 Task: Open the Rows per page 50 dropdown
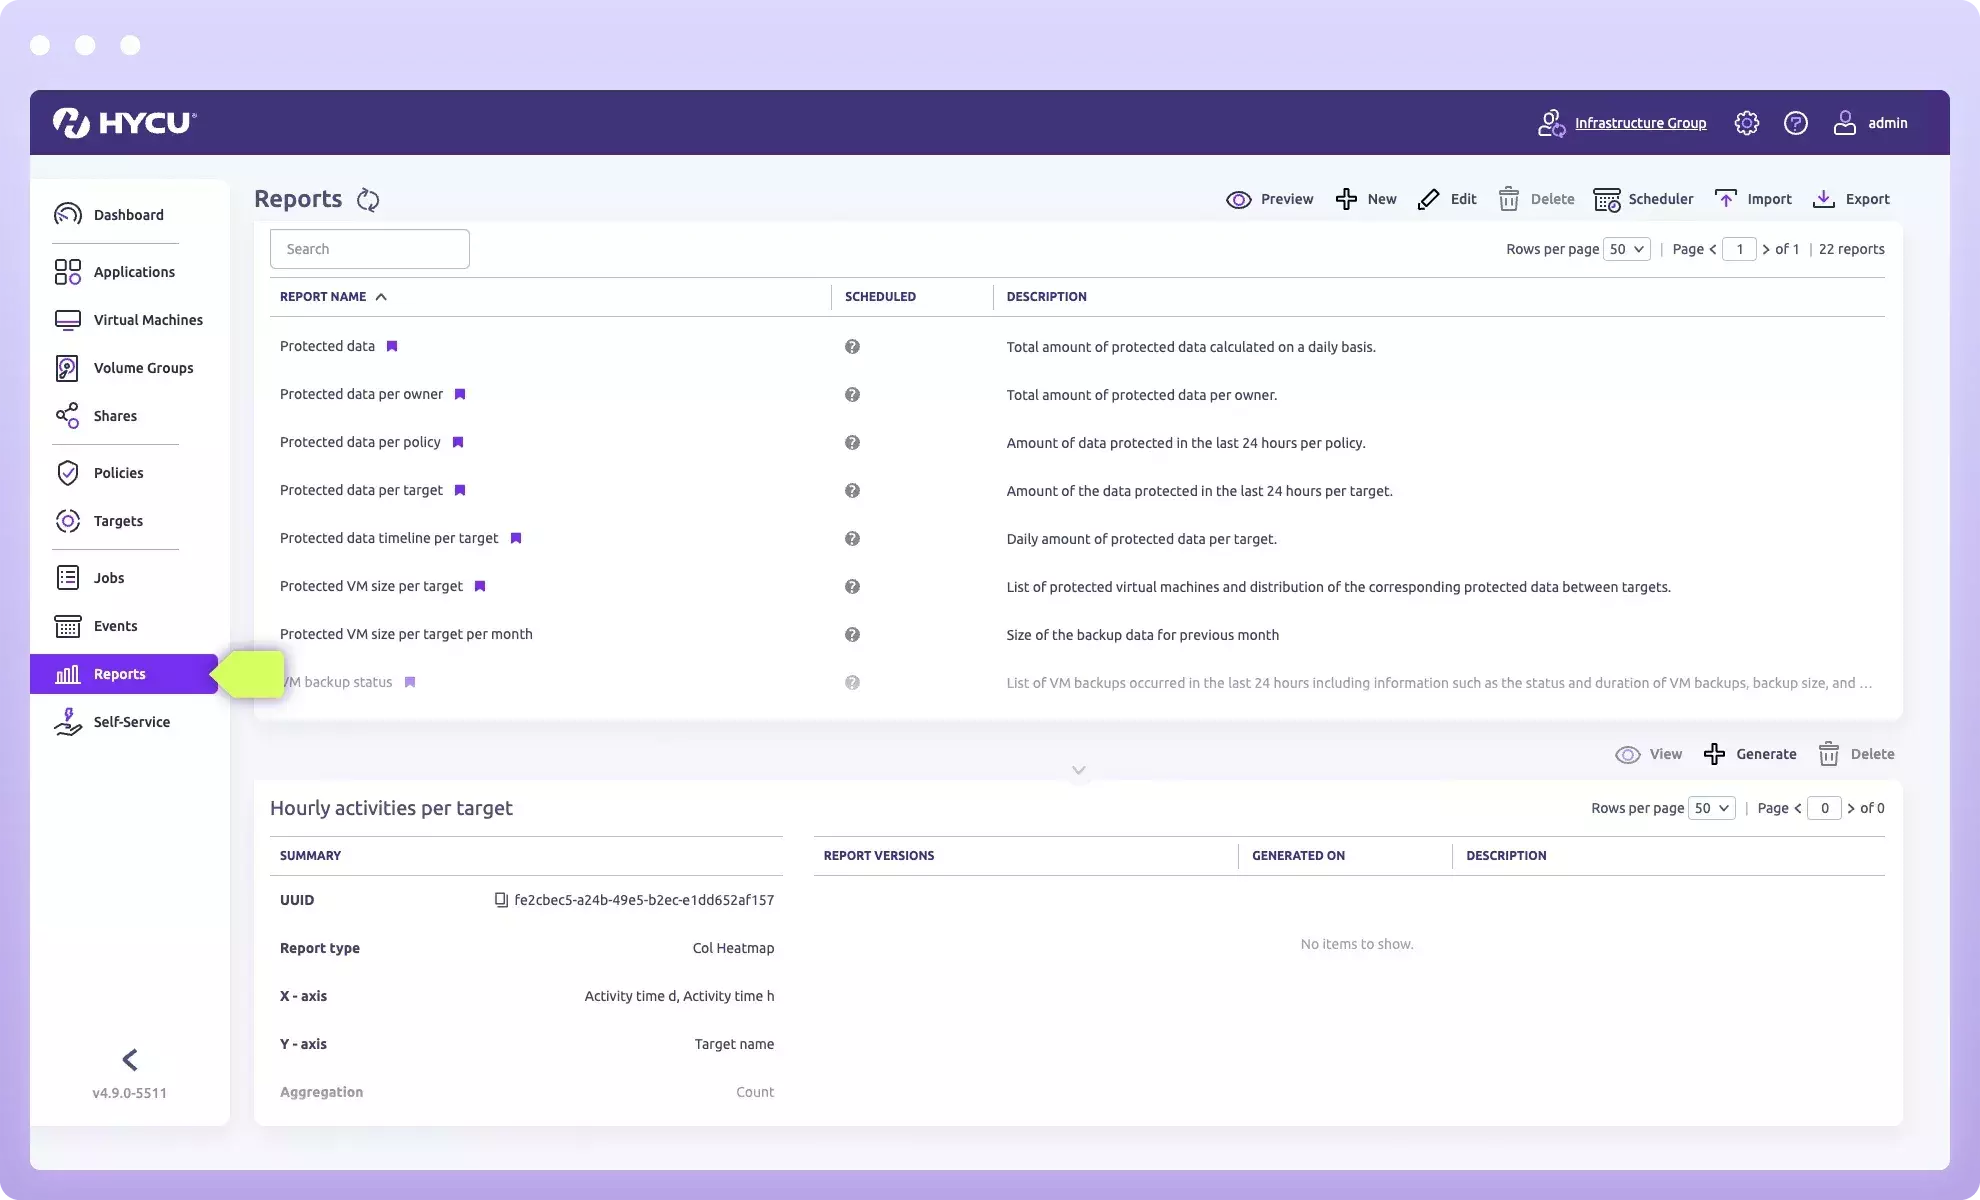(1627, 249)
